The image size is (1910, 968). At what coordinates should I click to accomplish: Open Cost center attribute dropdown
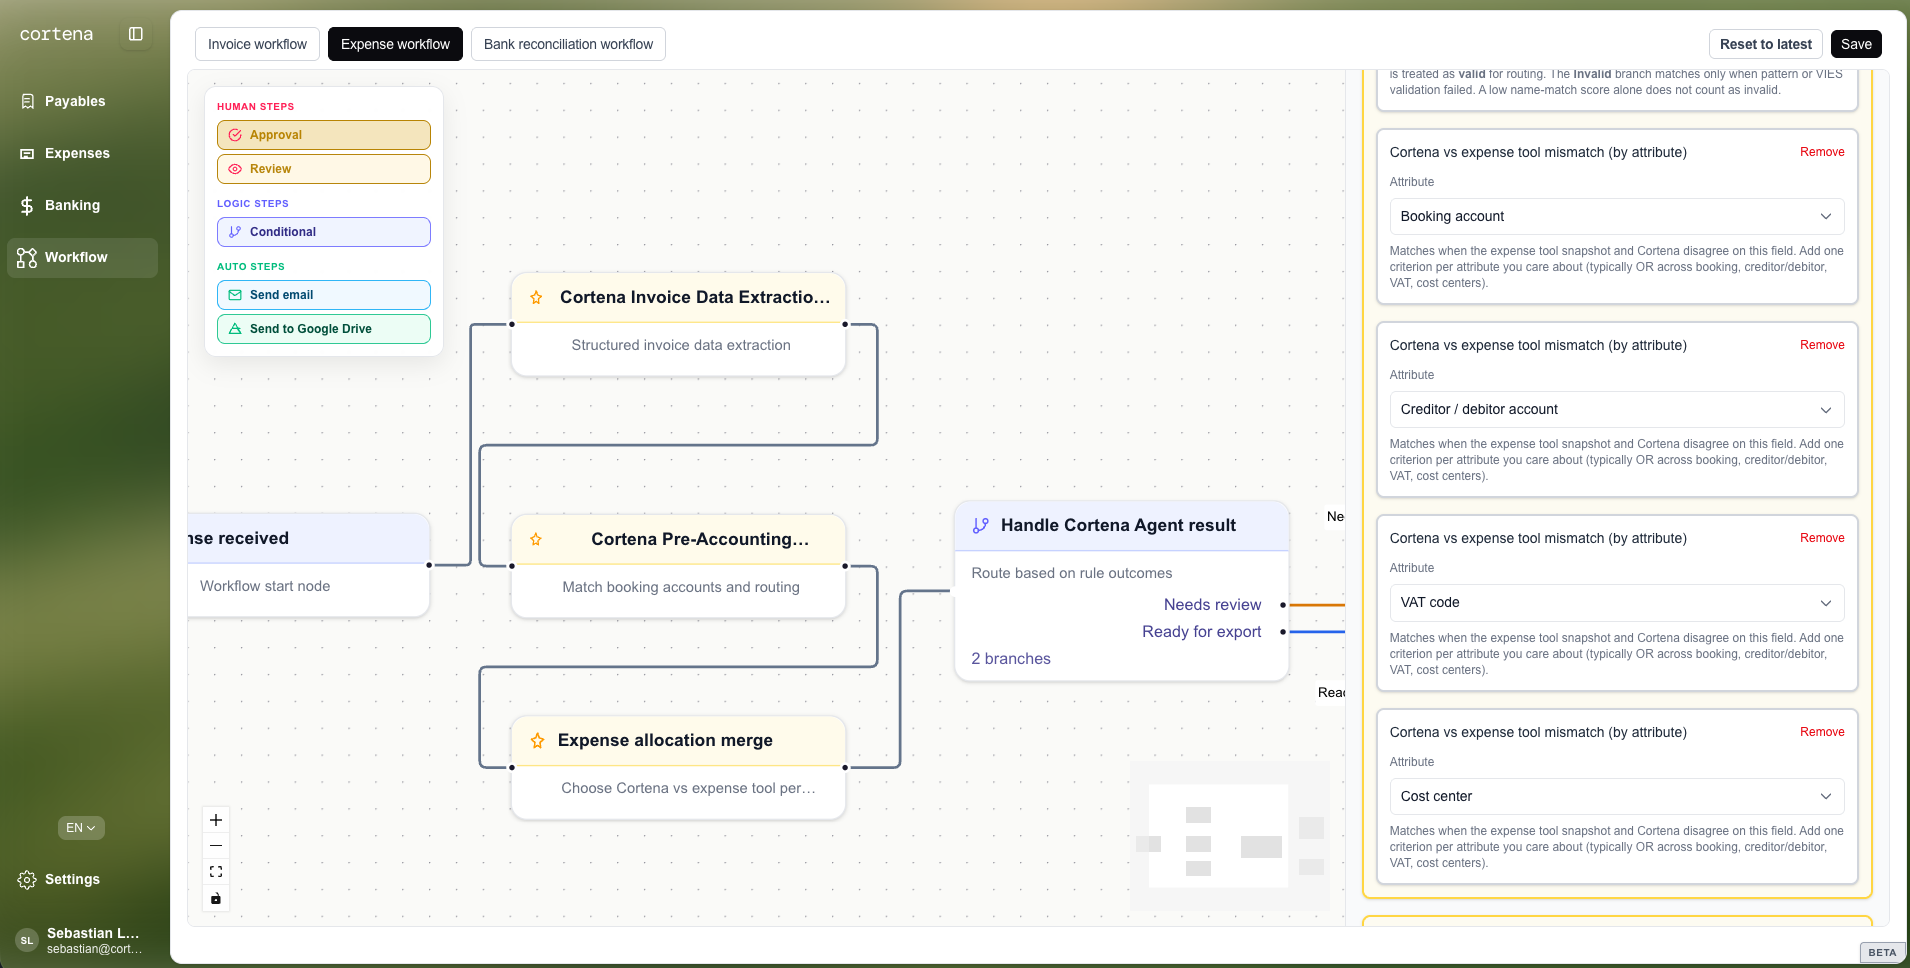pyautogui.click(x=1616, y=797)
